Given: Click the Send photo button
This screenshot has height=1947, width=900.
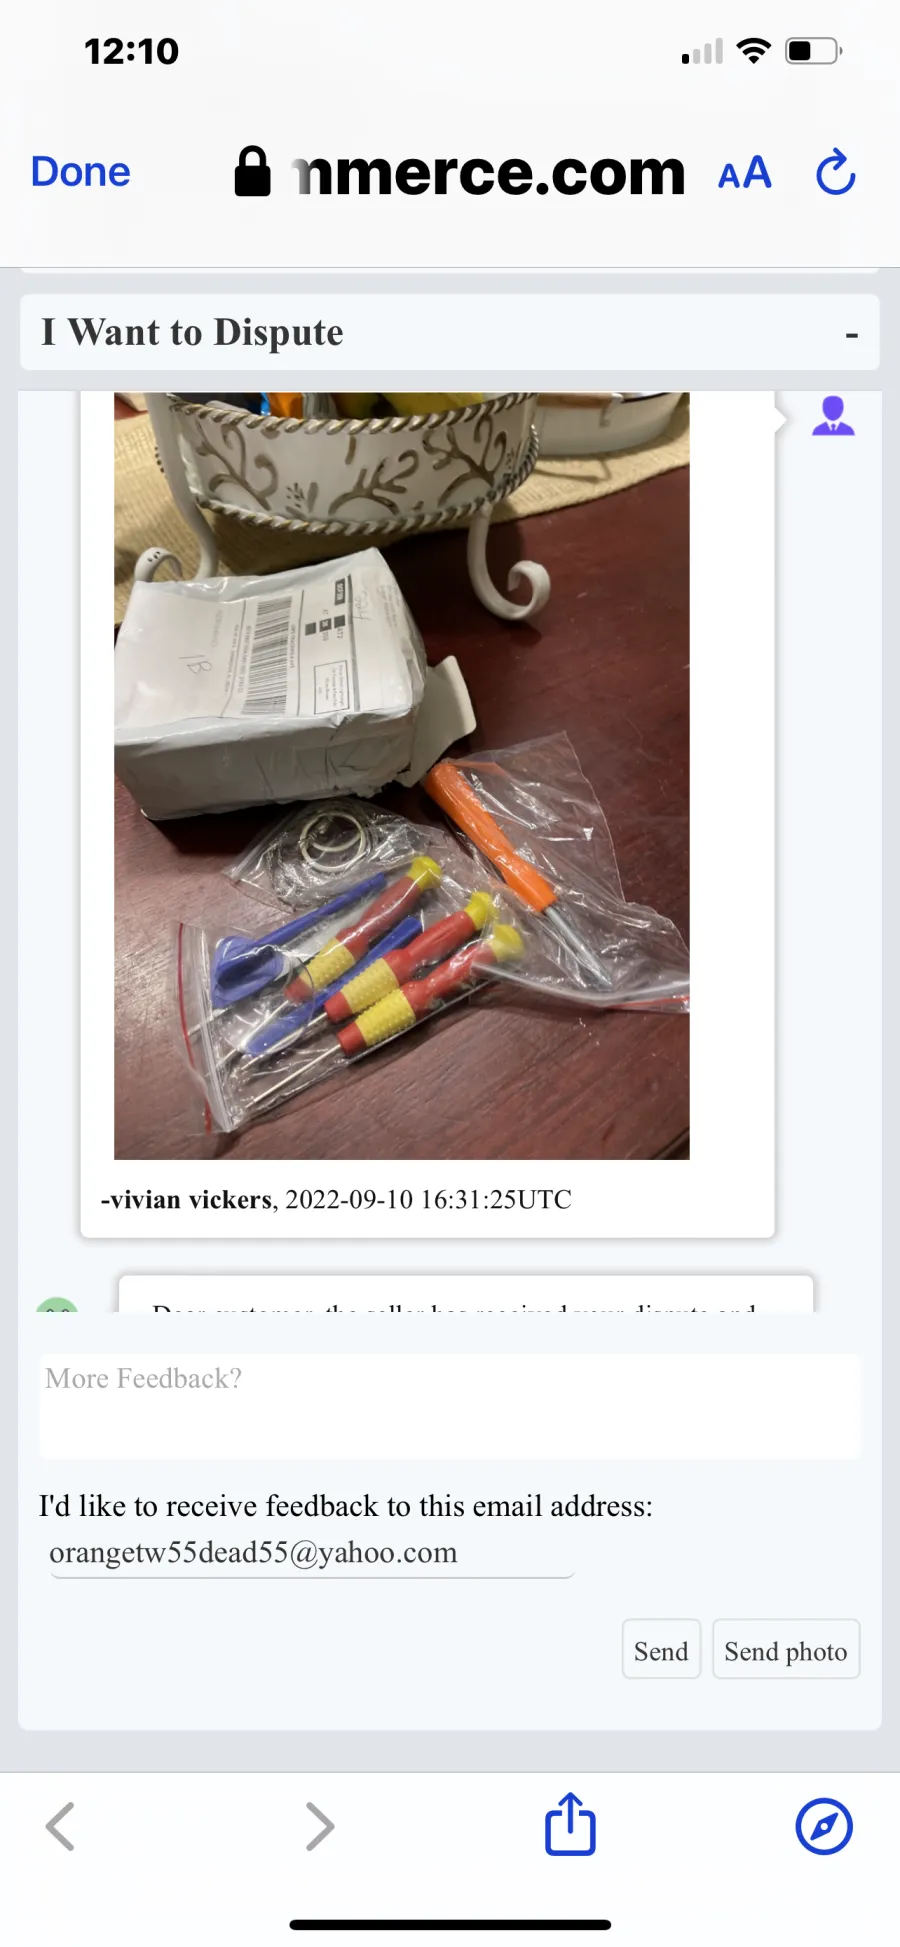Looking at the screenshot, I should pyautogui.click(x=786, y=1651).
